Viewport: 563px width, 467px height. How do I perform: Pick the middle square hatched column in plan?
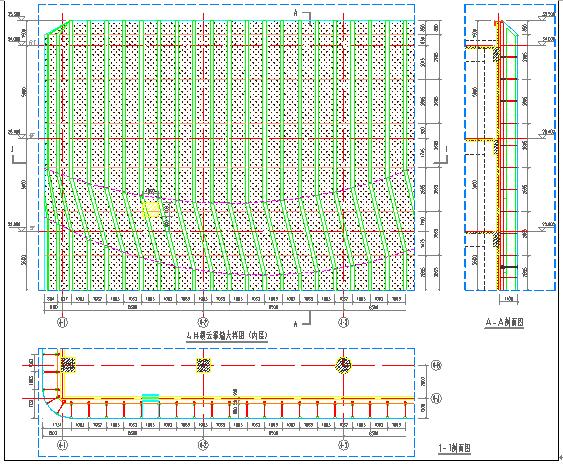[x=203, y=365]
